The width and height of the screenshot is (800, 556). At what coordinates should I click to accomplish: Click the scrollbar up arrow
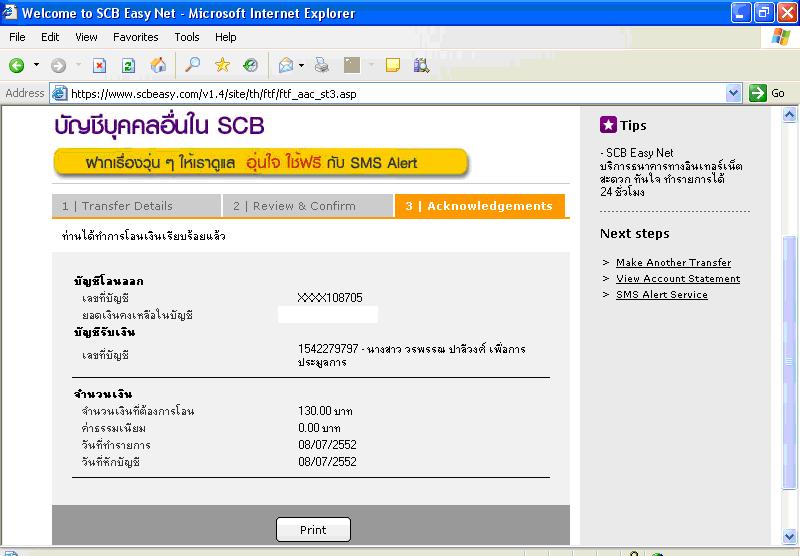click(789, 115)
